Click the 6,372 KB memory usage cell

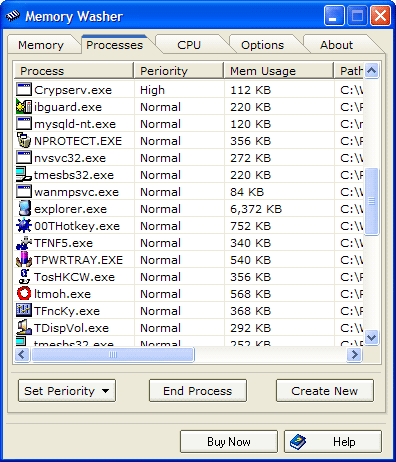point(256,209)
